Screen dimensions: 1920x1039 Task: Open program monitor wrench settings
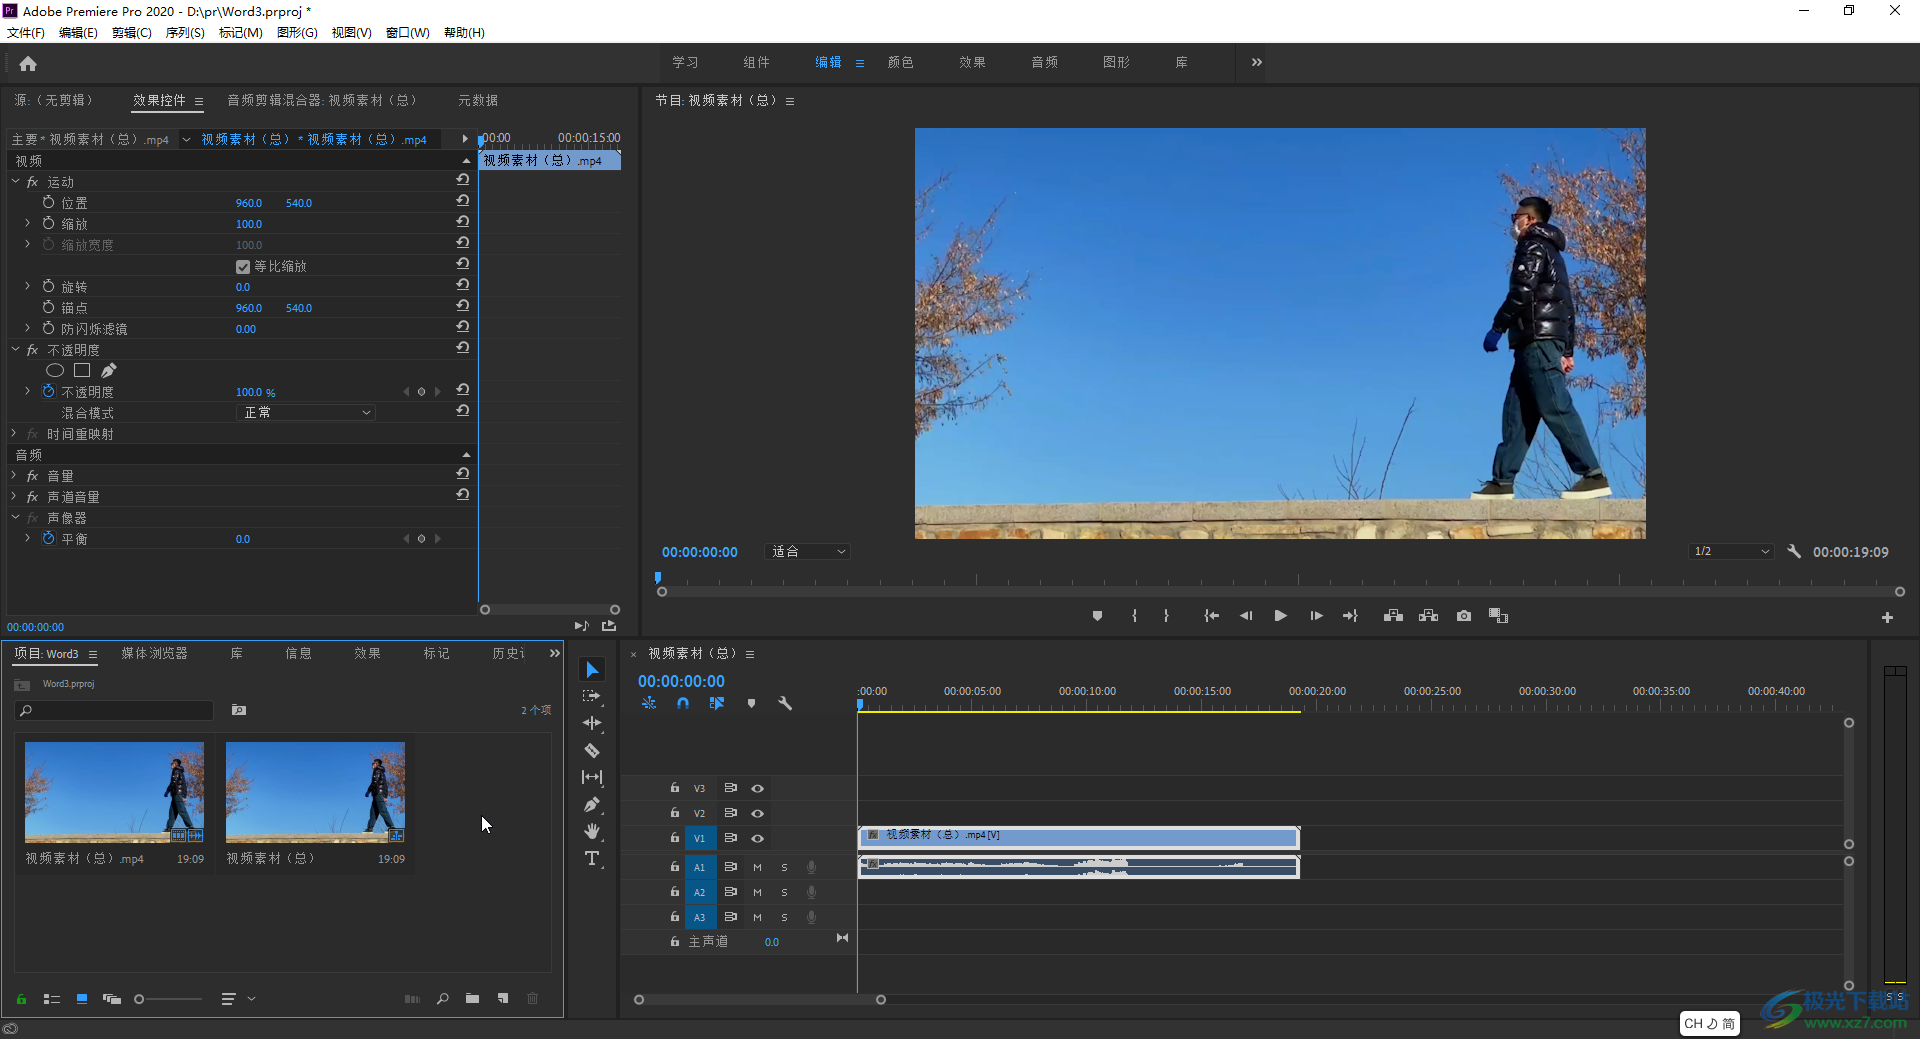coord(1794,551)
